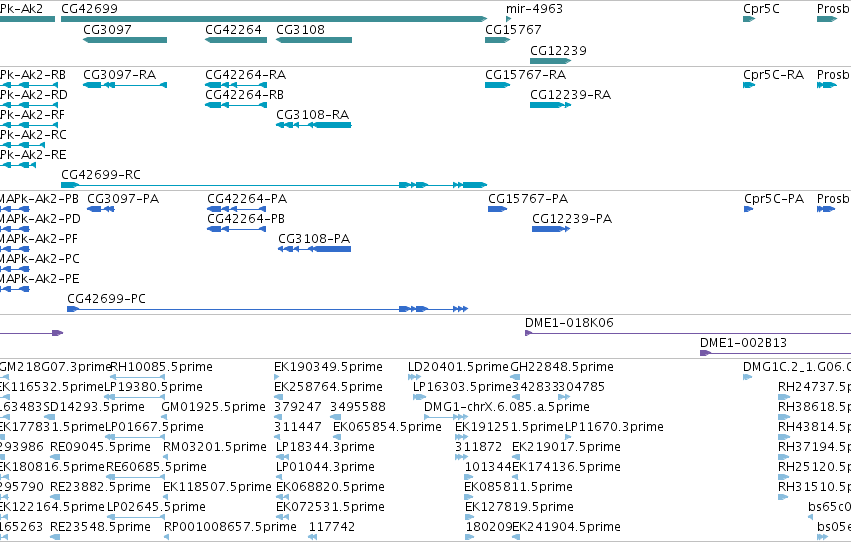Select EST LP01044.3prime
This screenshot has width=851, height=542.
tap(325, 467)
